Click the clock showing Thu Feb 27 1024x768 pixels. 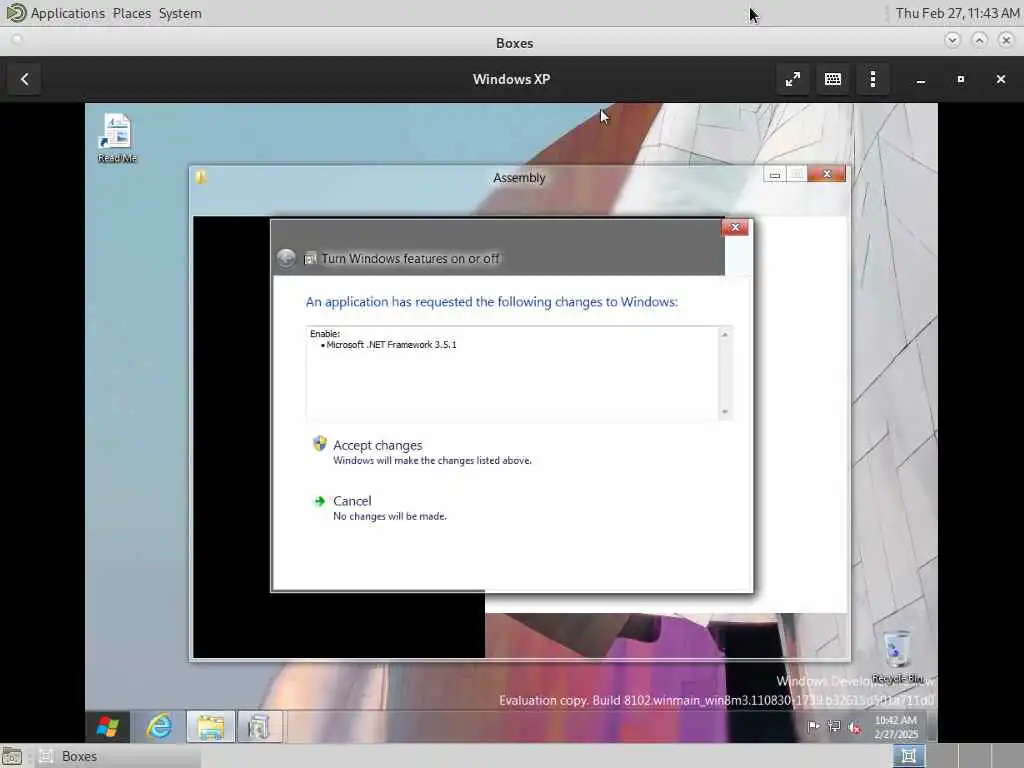coord(957,13)
